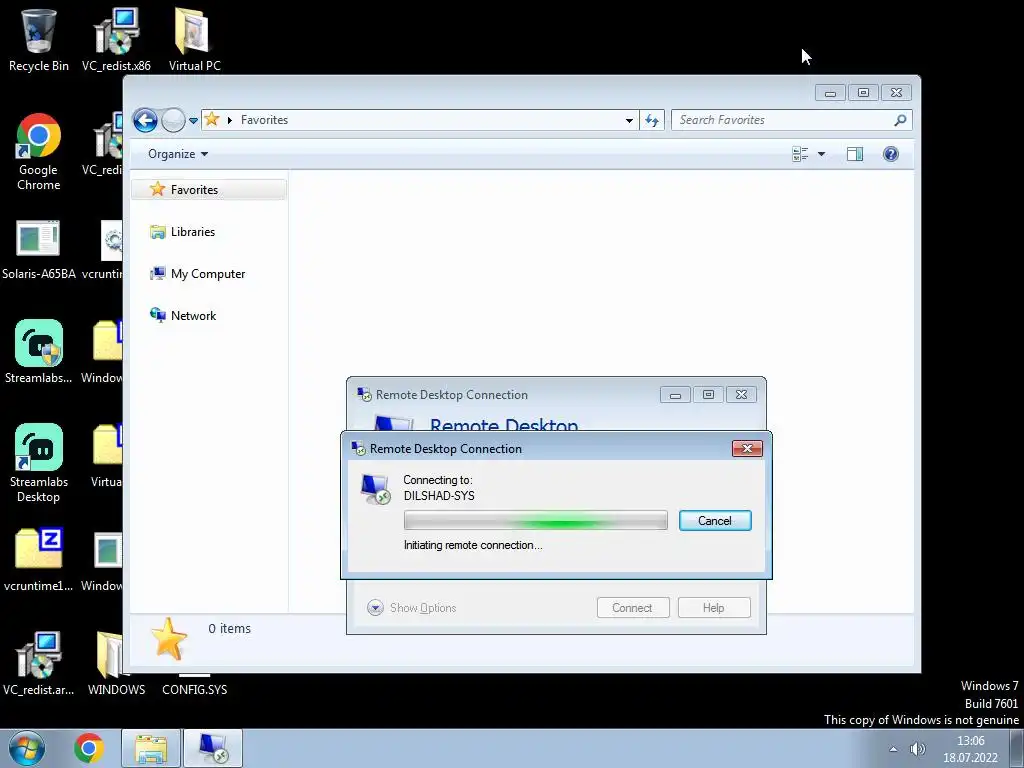This screenshot has width=1024, height=768.
Task: Open the WINDOWS folder on desktop
Action: 116,663
